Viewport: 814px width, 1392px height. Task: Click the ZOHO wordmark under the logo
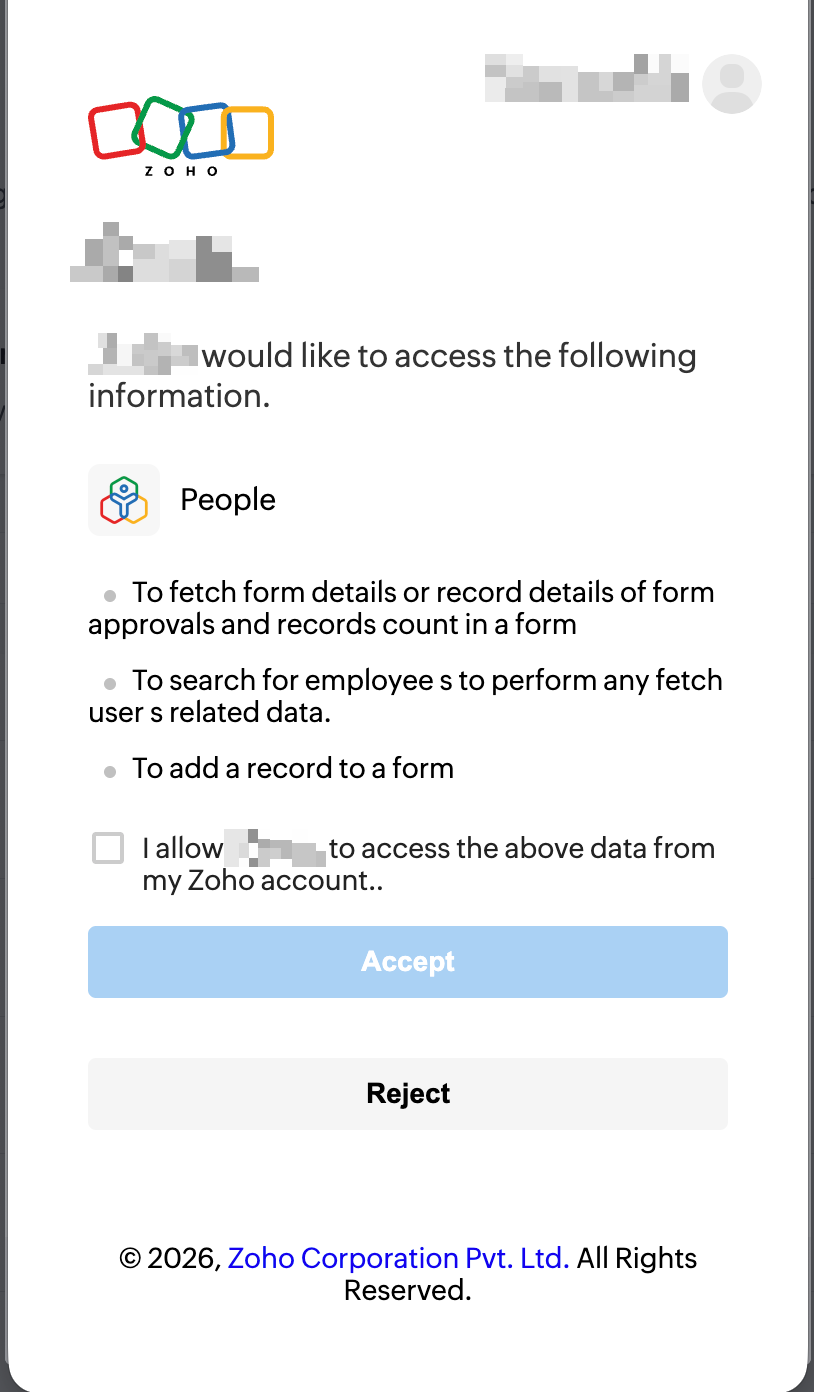[181, 171]
